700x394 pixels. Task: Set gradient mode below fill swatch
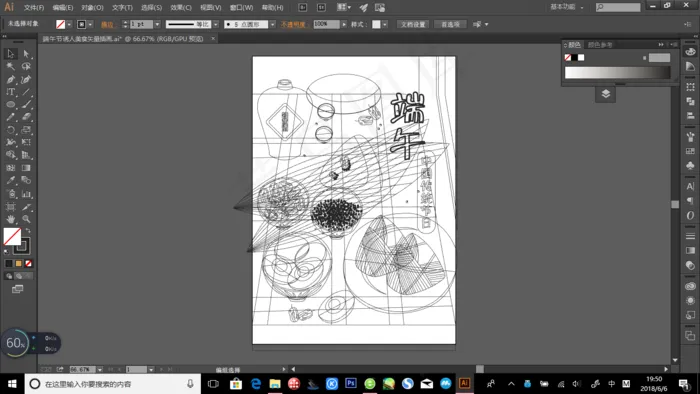(x=18, y=263)
